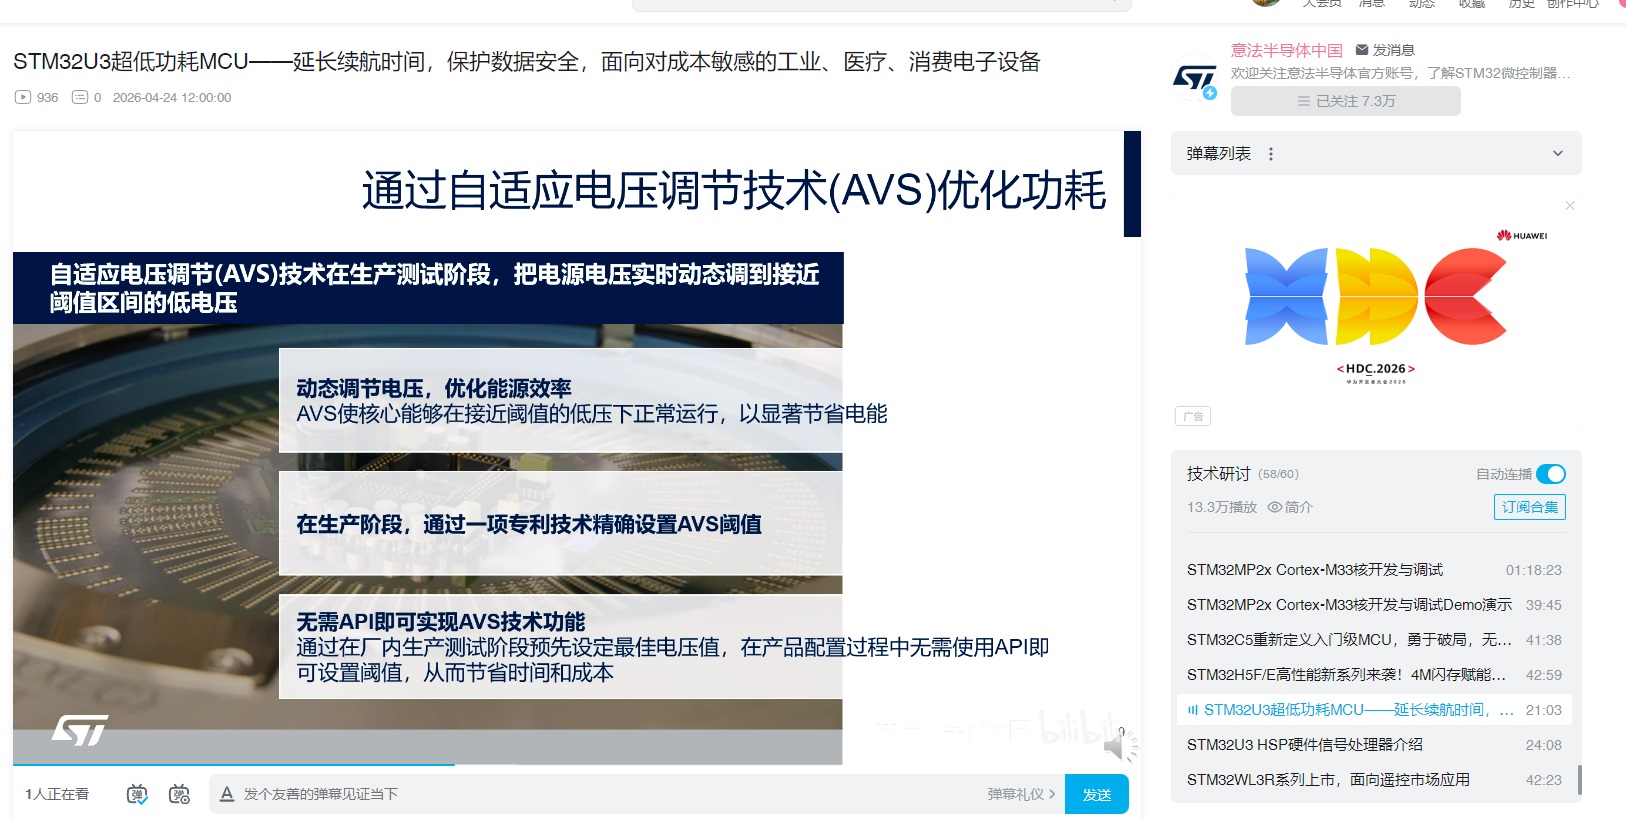1626x820 pixels.
Task: Click the 自动连播 label text
Action: (1504, 474)
